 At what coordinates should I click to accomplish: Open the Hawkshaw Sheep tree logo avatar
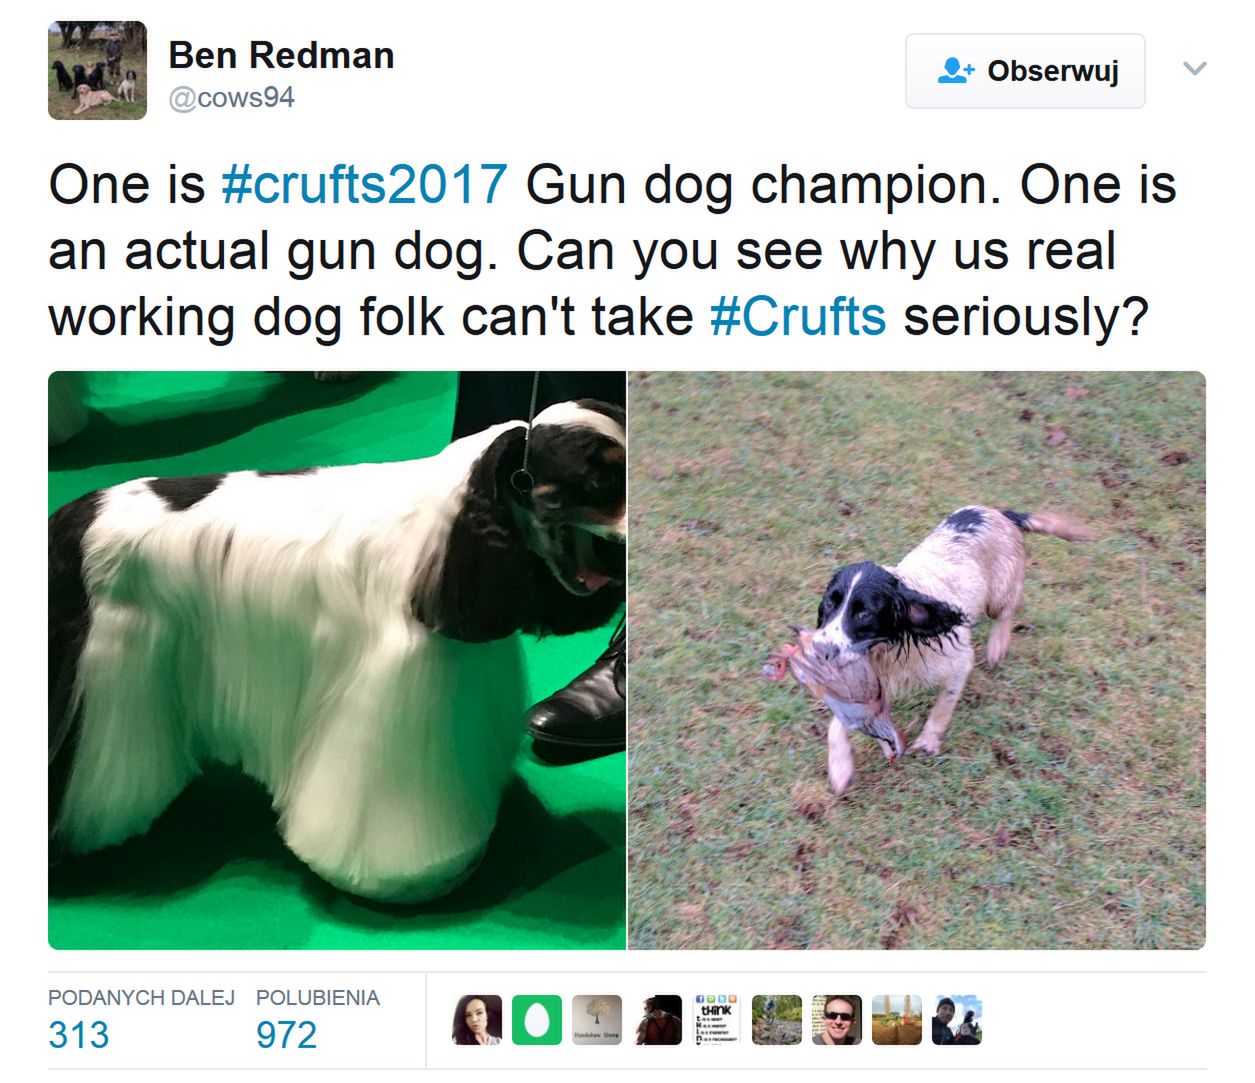597,1020
